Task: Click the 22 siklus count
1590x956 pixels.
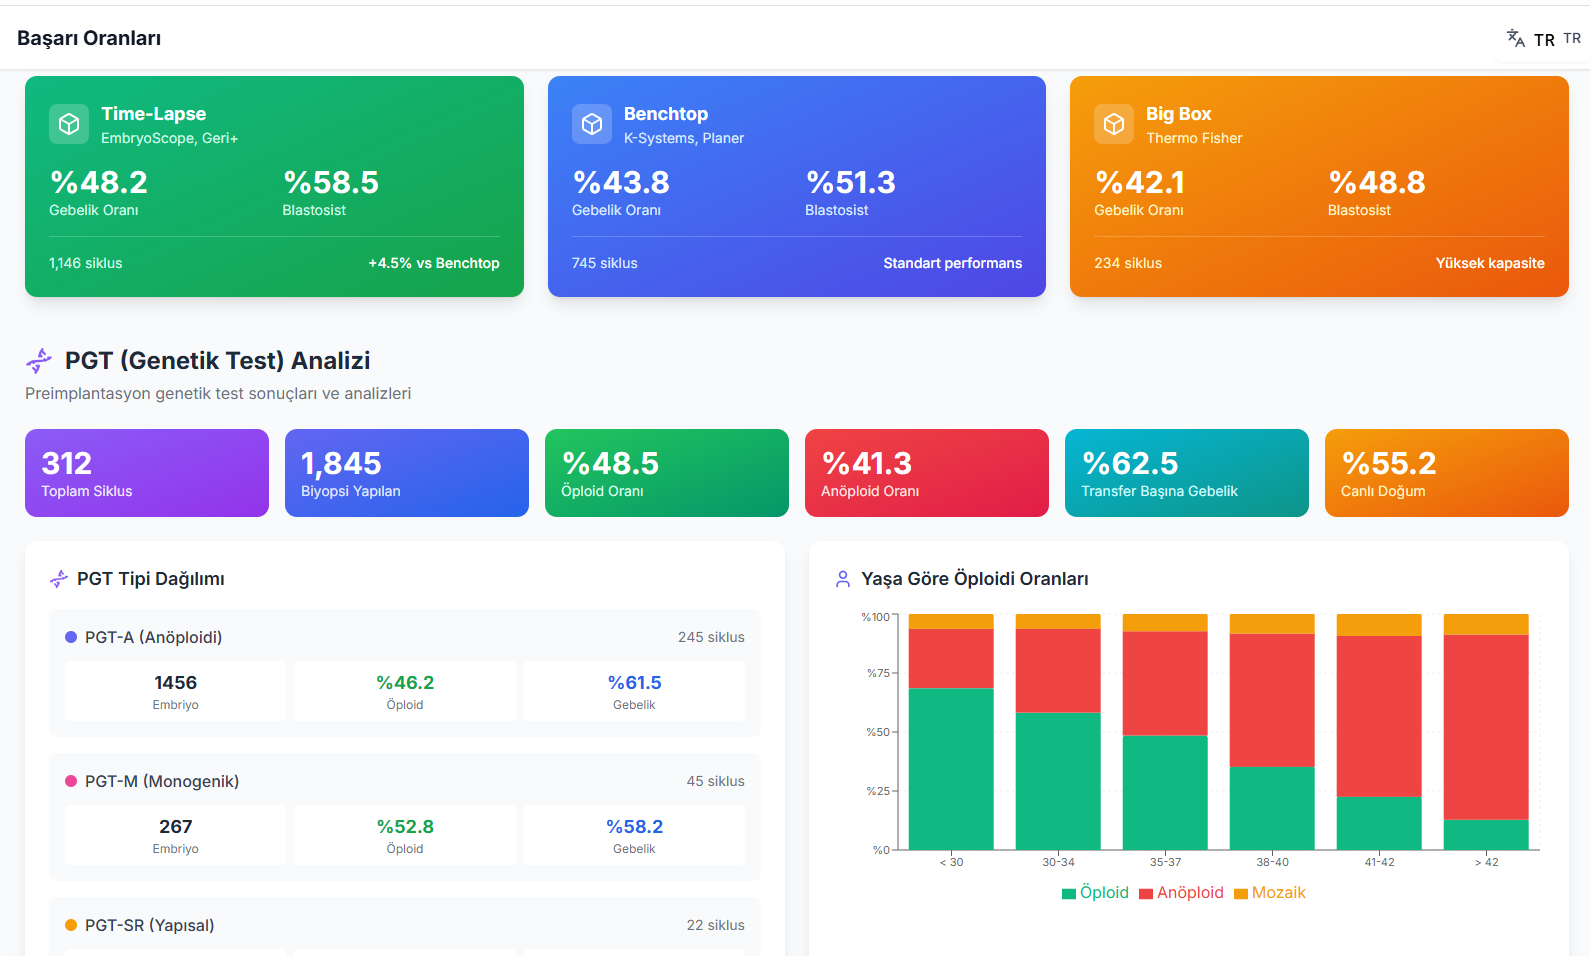Action: [x=715, y=925]
